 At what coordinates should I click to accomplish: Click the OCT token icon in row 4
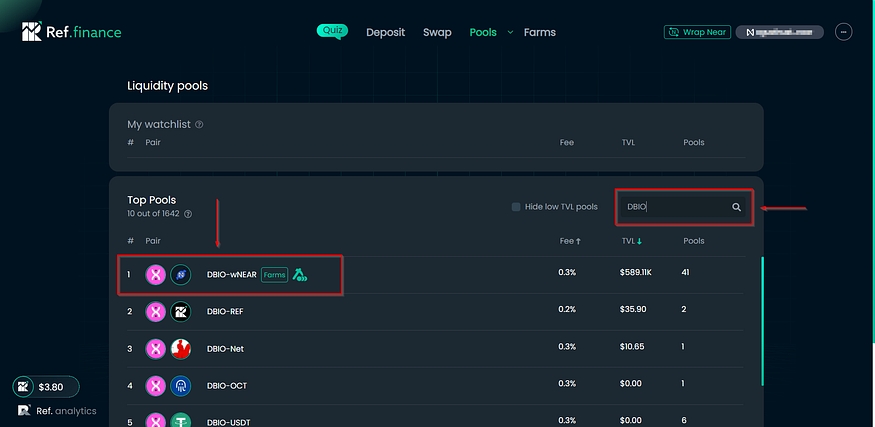180,385
